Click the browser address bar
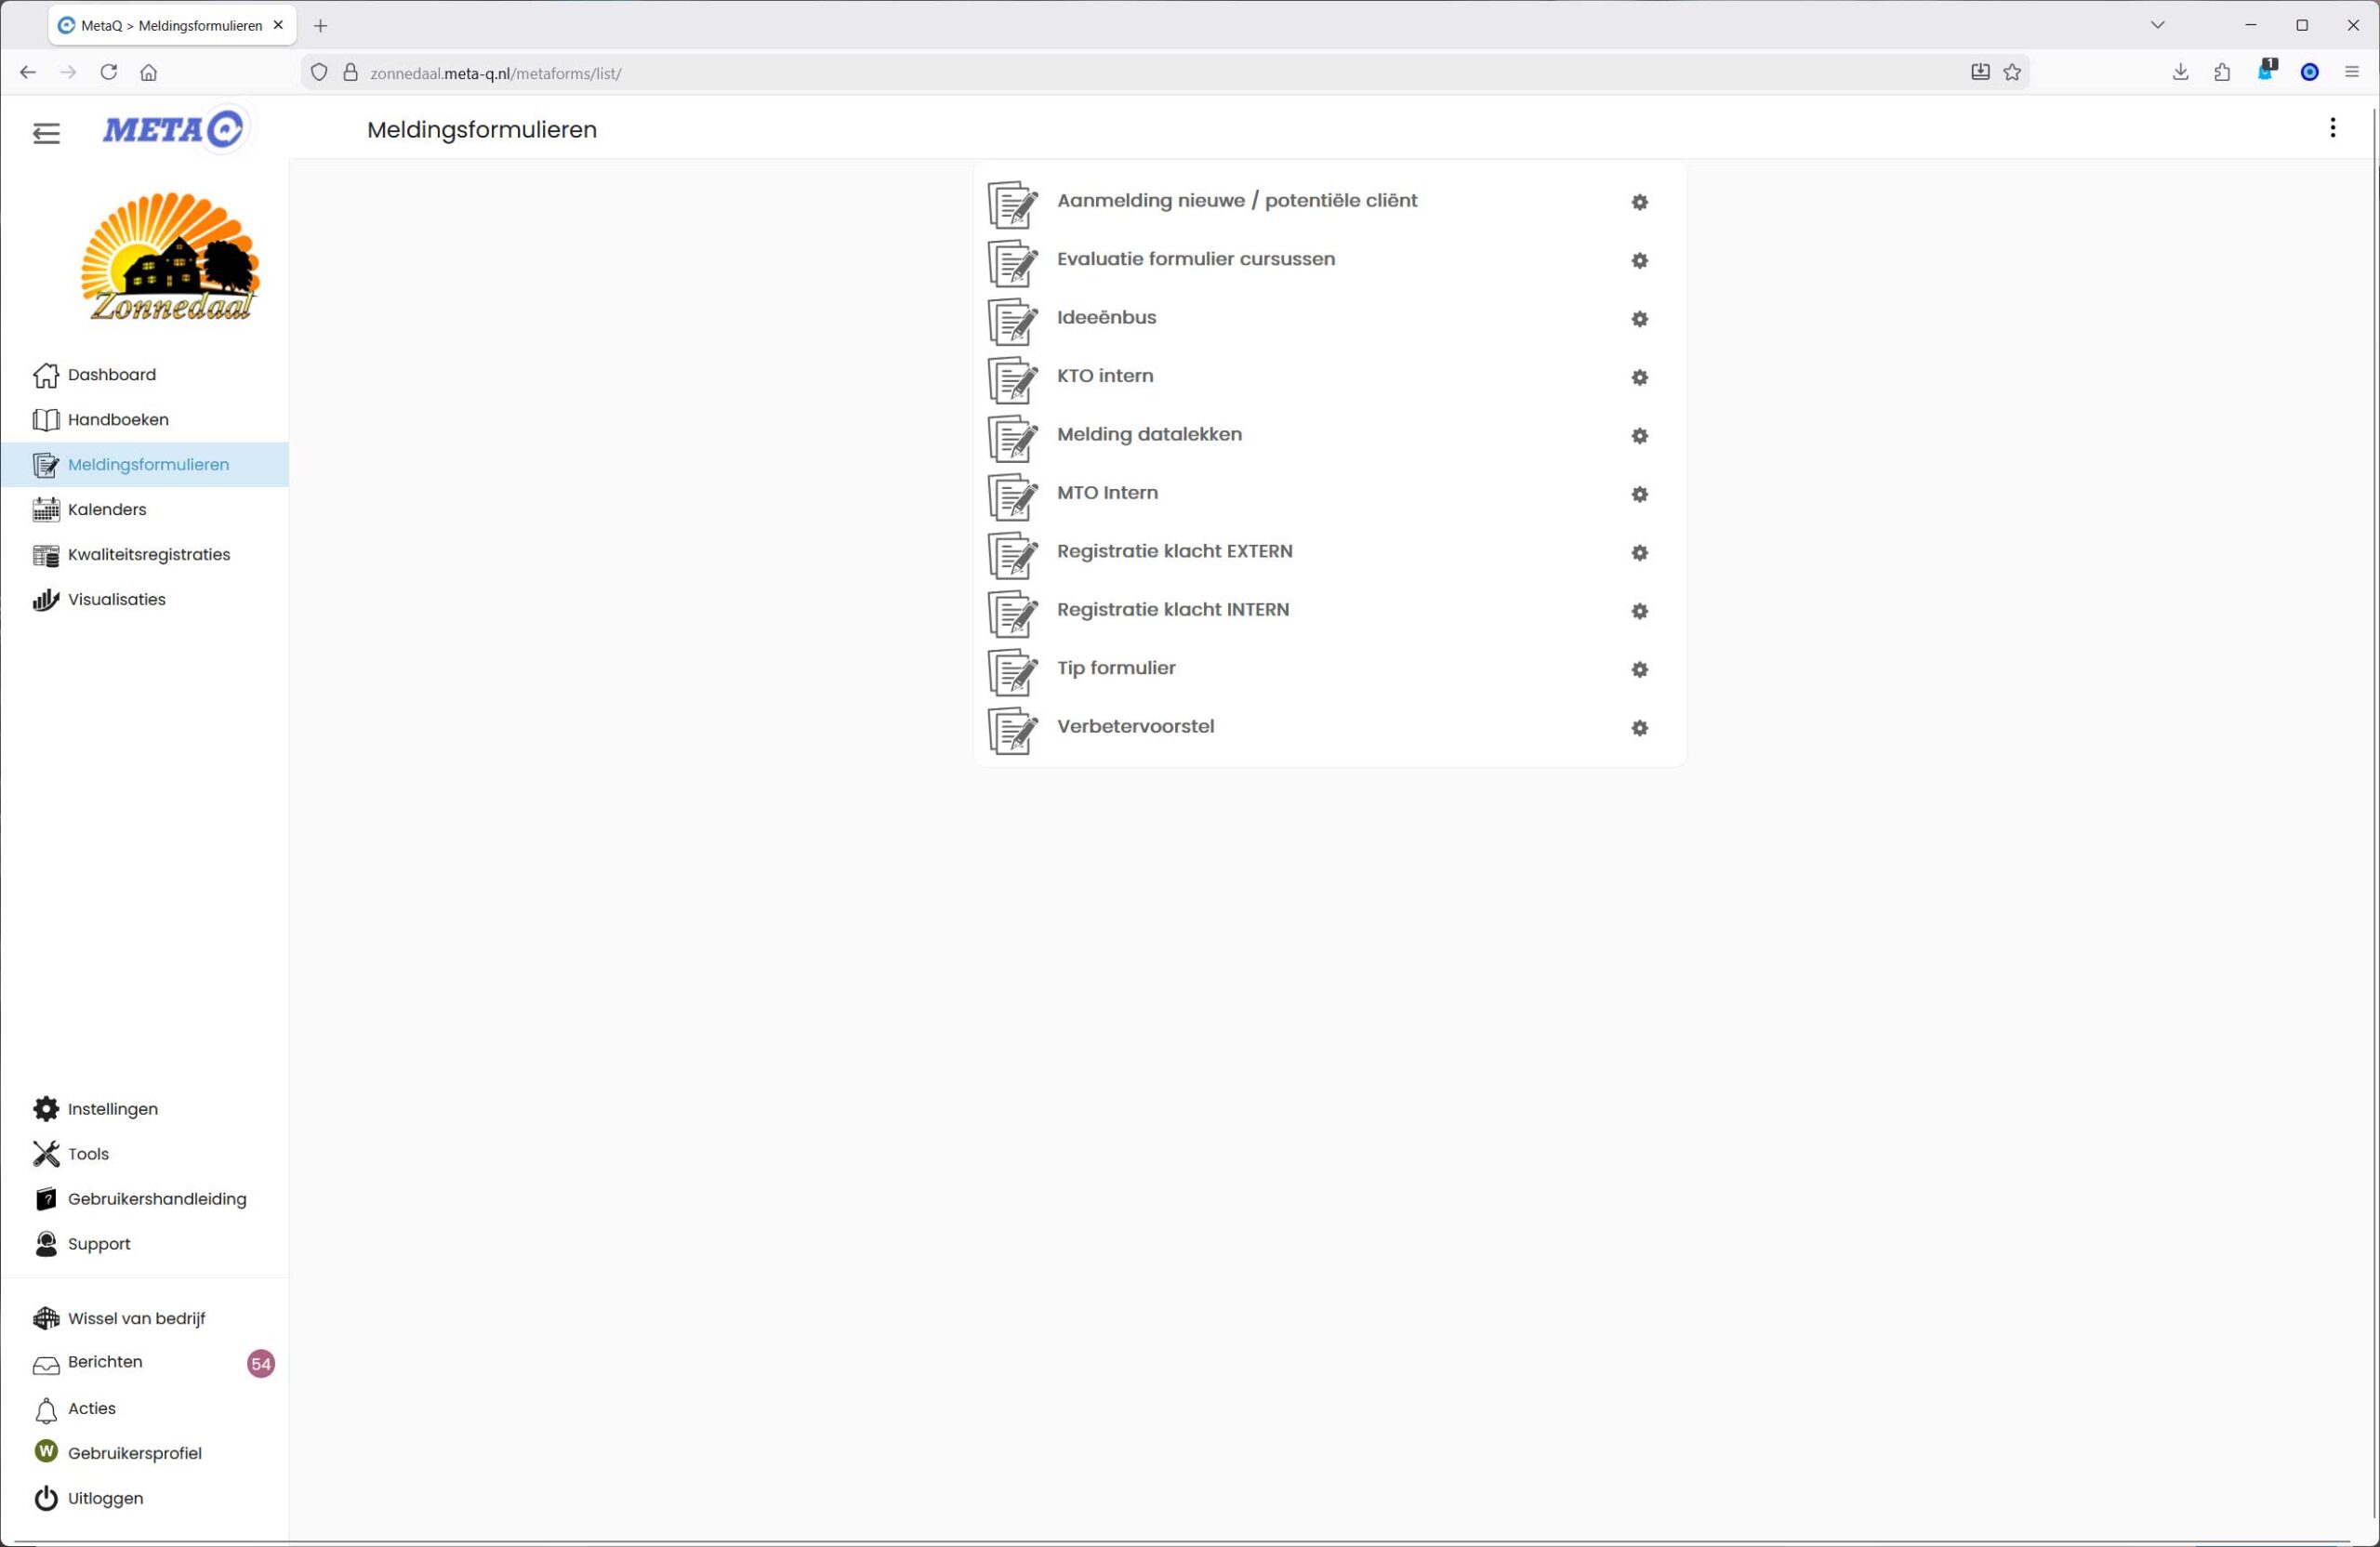Screen dimensions: 2380x1547 pyautogui.click(x=1100, y=73)
